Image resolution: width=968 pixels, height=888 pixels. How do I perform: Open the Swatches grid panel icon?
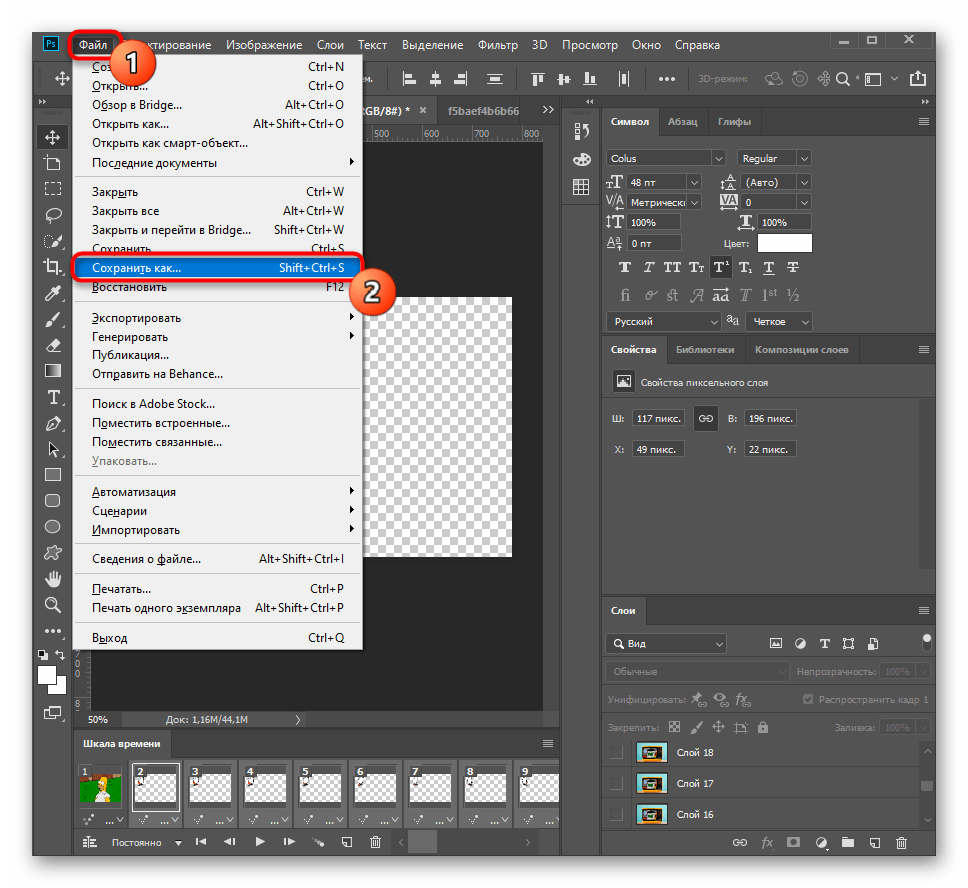point(581,186)
